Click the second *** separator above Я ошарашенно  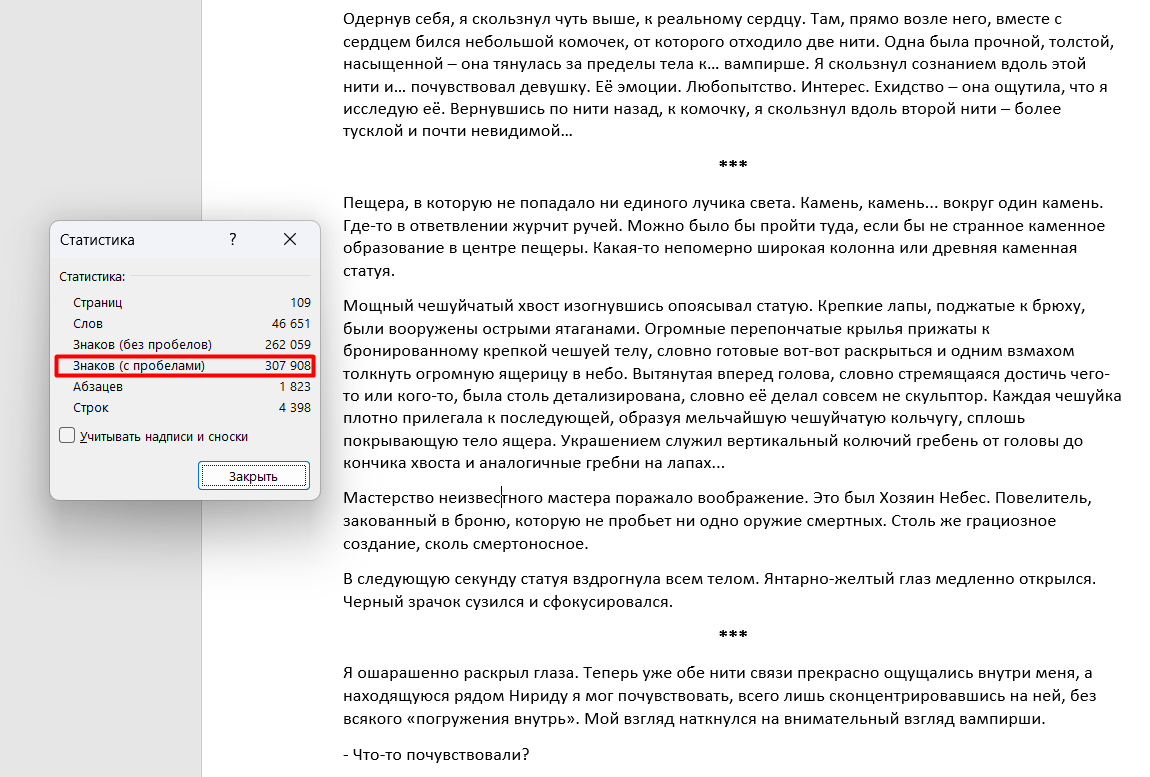733,635
